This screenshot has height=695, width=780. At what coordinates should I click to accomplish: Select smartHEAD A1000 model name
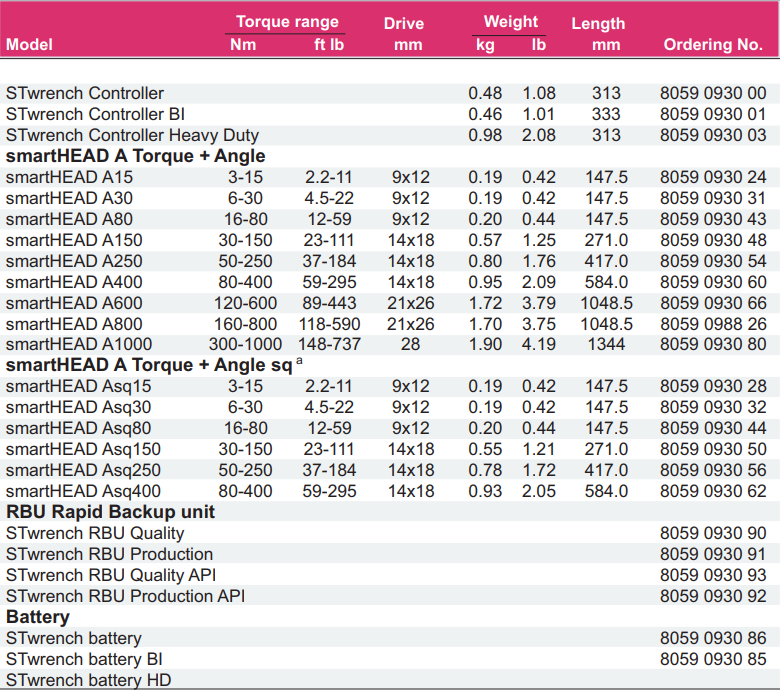pyautogui.click(x=79, y=344)
